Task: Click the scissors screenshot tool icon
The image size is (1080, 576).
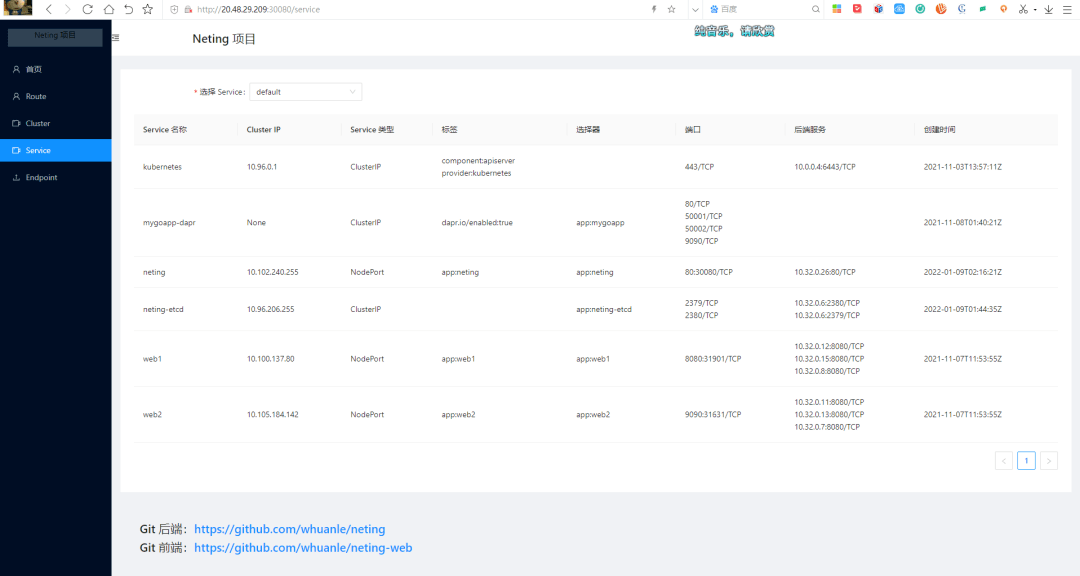Action: click(1024, 9)
